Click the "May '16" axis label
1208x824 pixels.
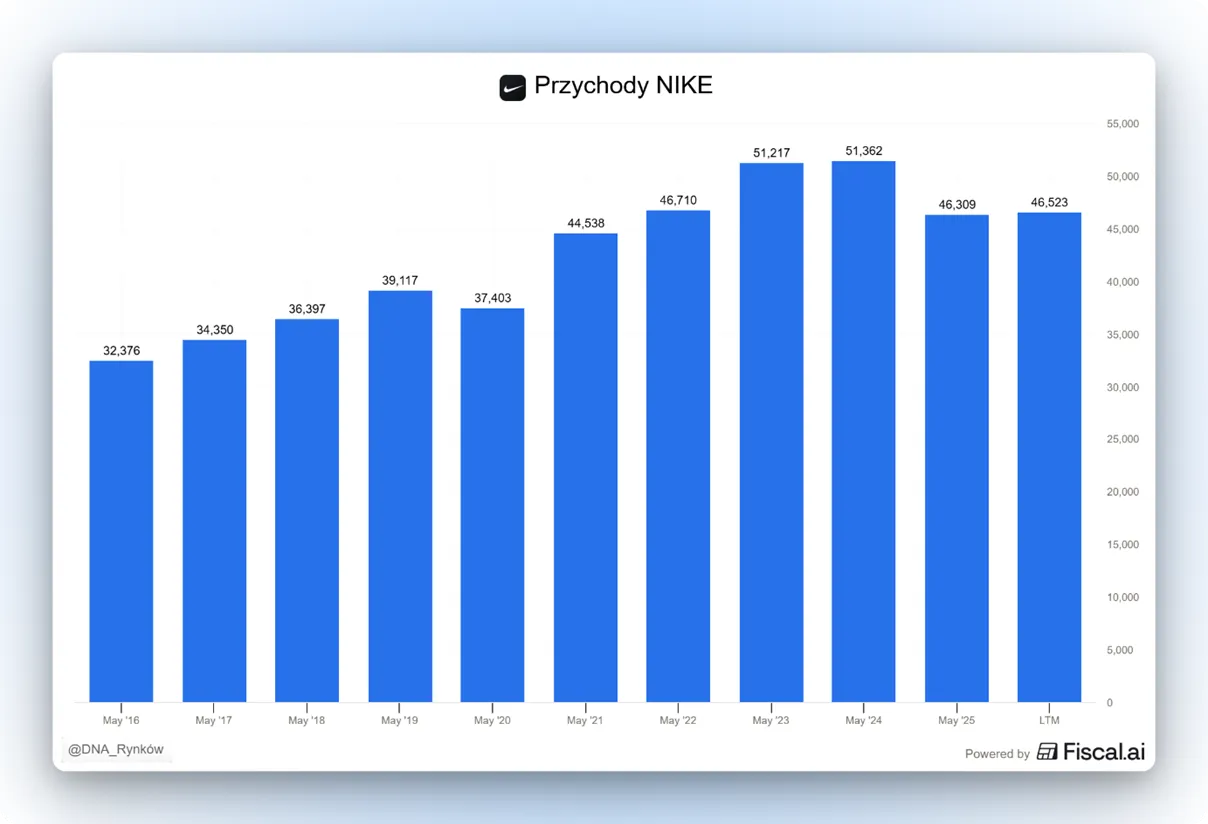(121, 720)
